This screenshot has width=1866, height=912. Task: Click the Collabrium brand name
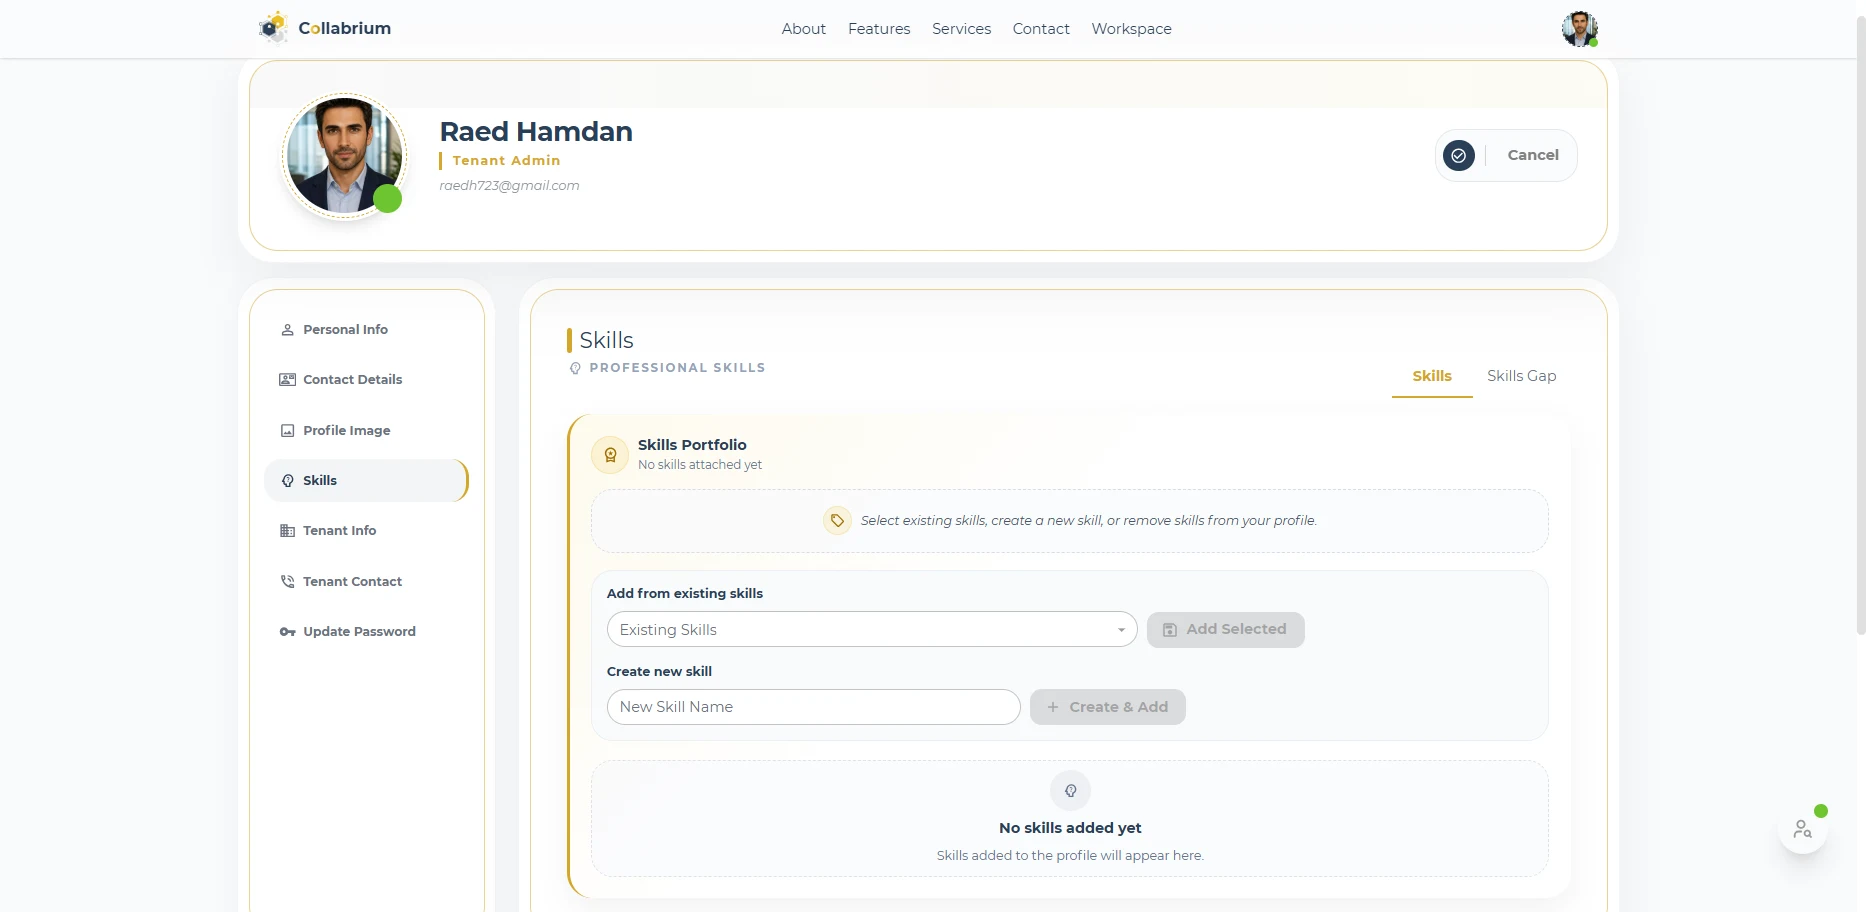click(345, 28)
